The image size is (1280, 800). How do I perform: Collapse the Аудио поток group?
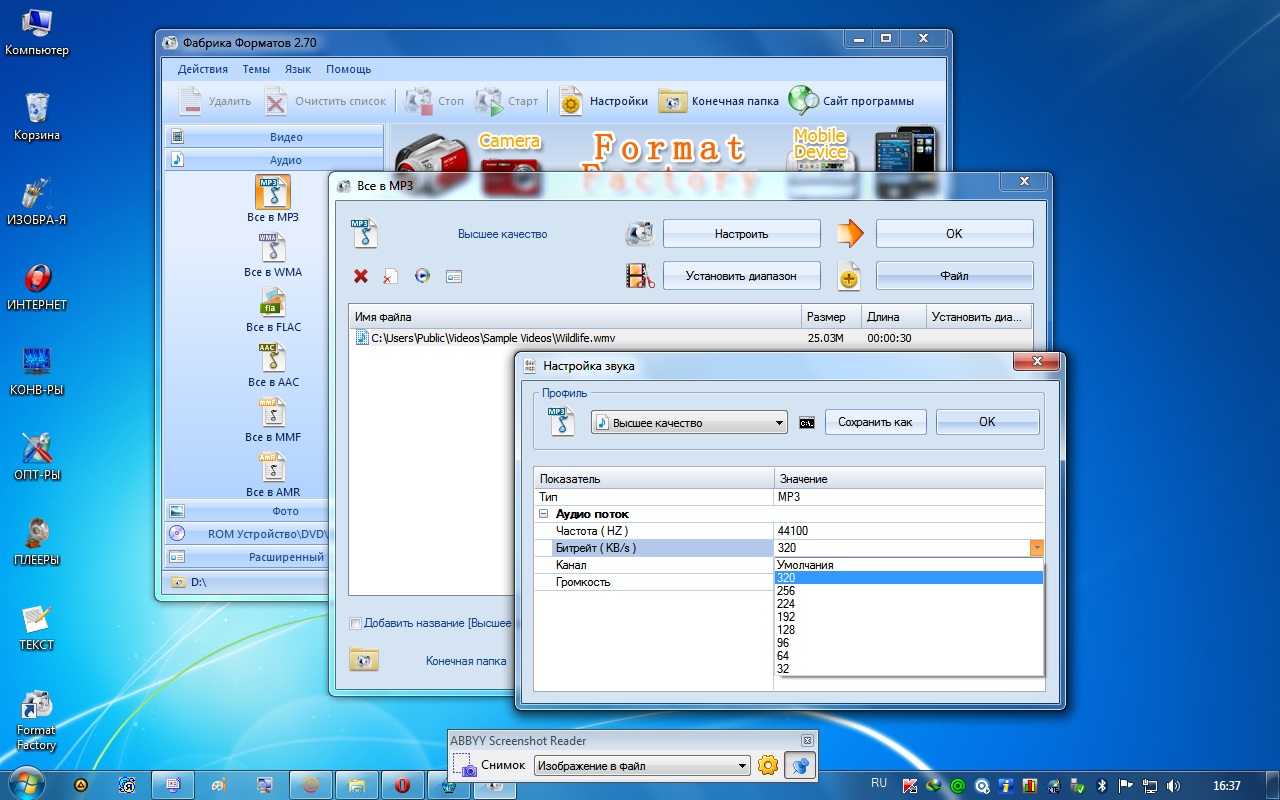(544, 514)
